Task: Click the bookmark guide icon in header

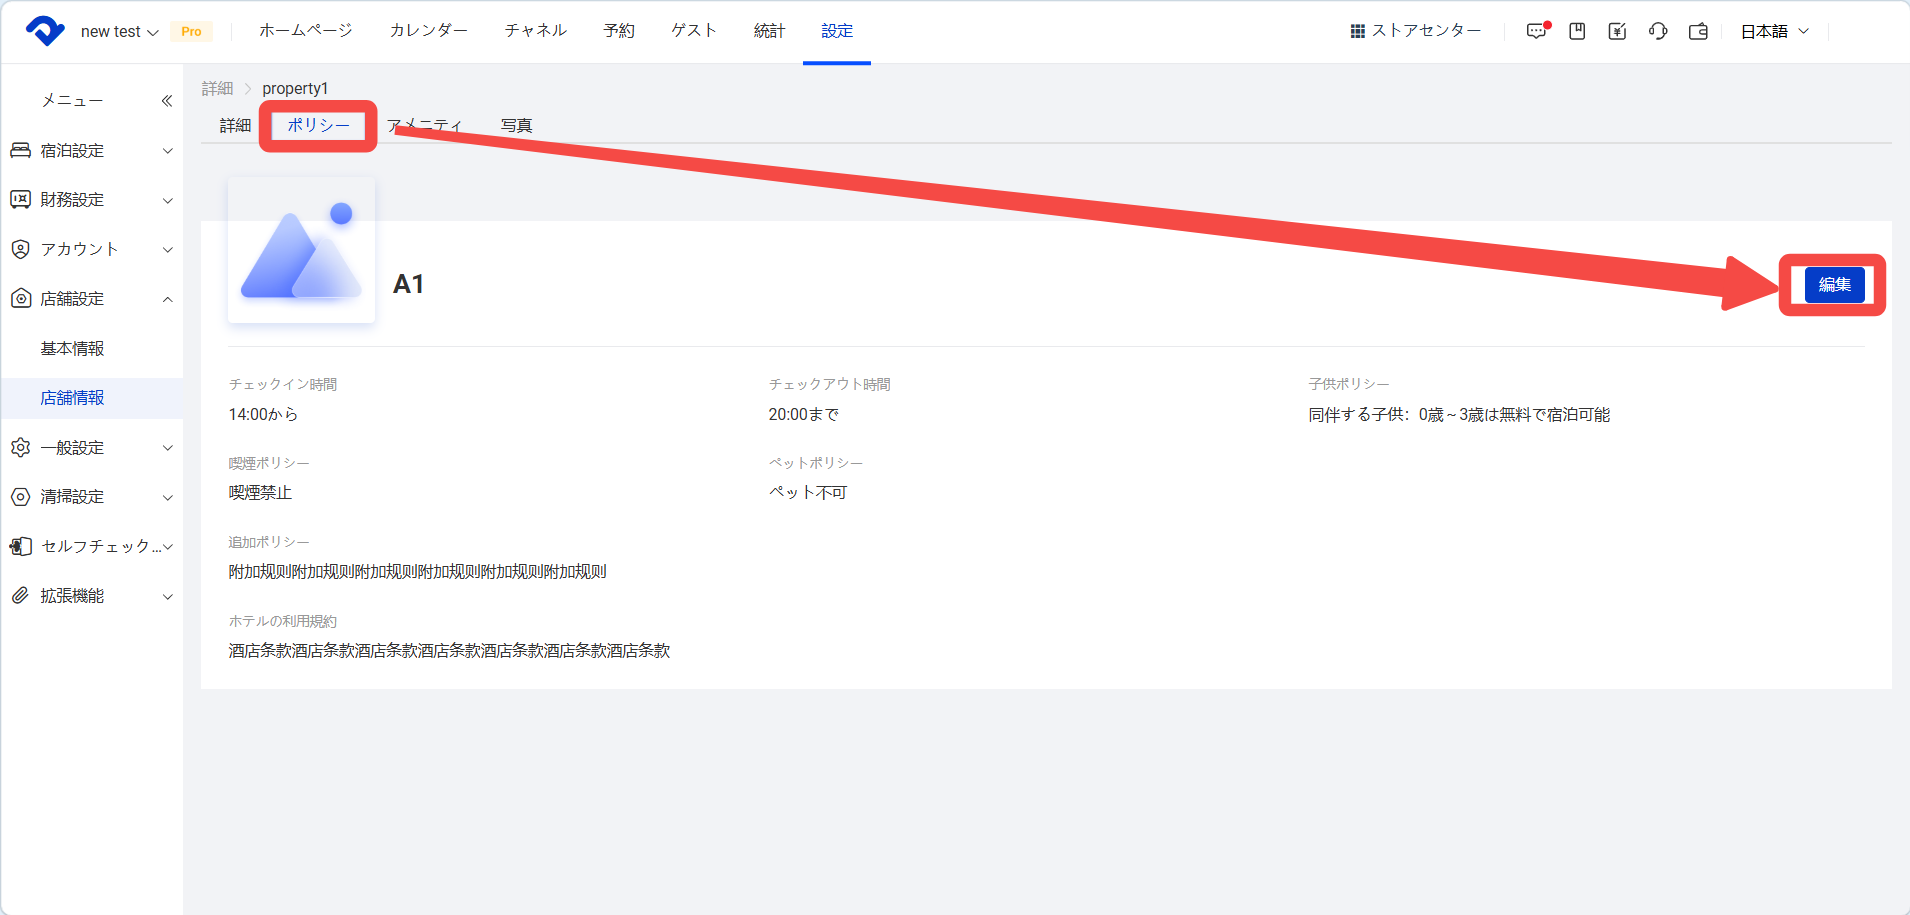Action: (1577, 31)
